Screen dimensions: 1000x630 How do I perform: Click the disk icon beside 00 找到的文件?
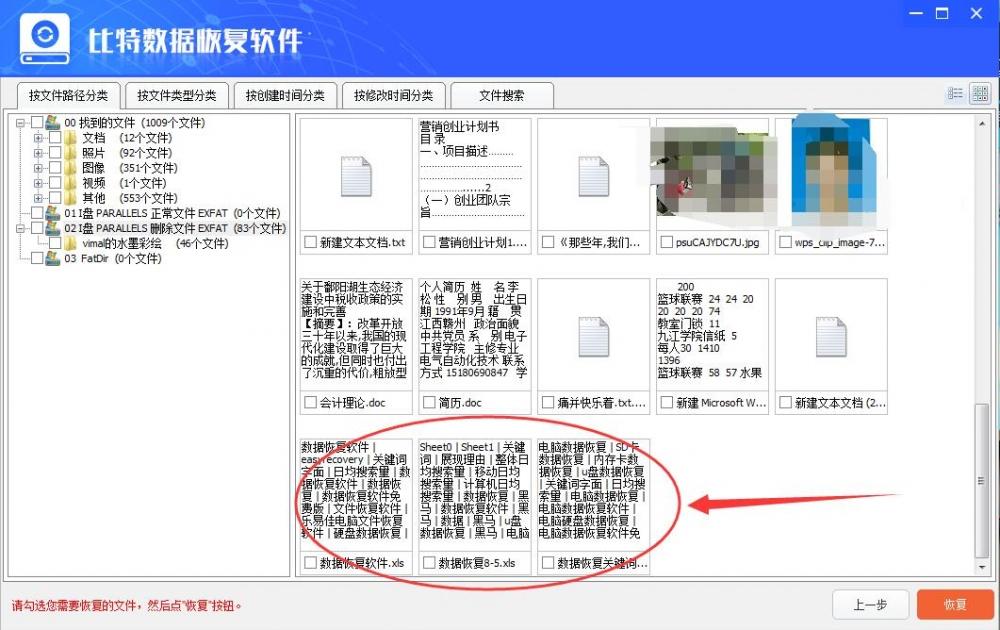(52, 123)
